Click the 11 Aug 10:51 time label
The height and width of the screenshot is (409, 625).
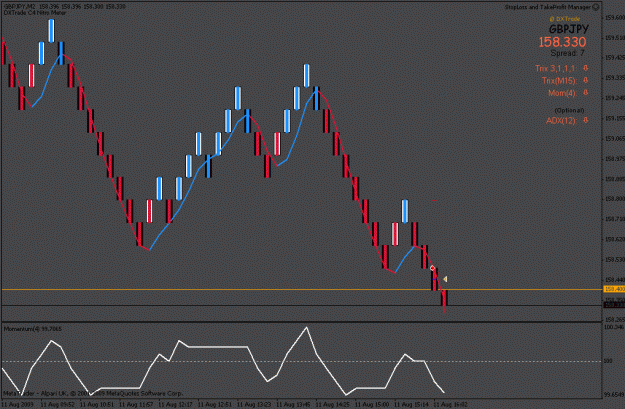(x=97, y=404)
